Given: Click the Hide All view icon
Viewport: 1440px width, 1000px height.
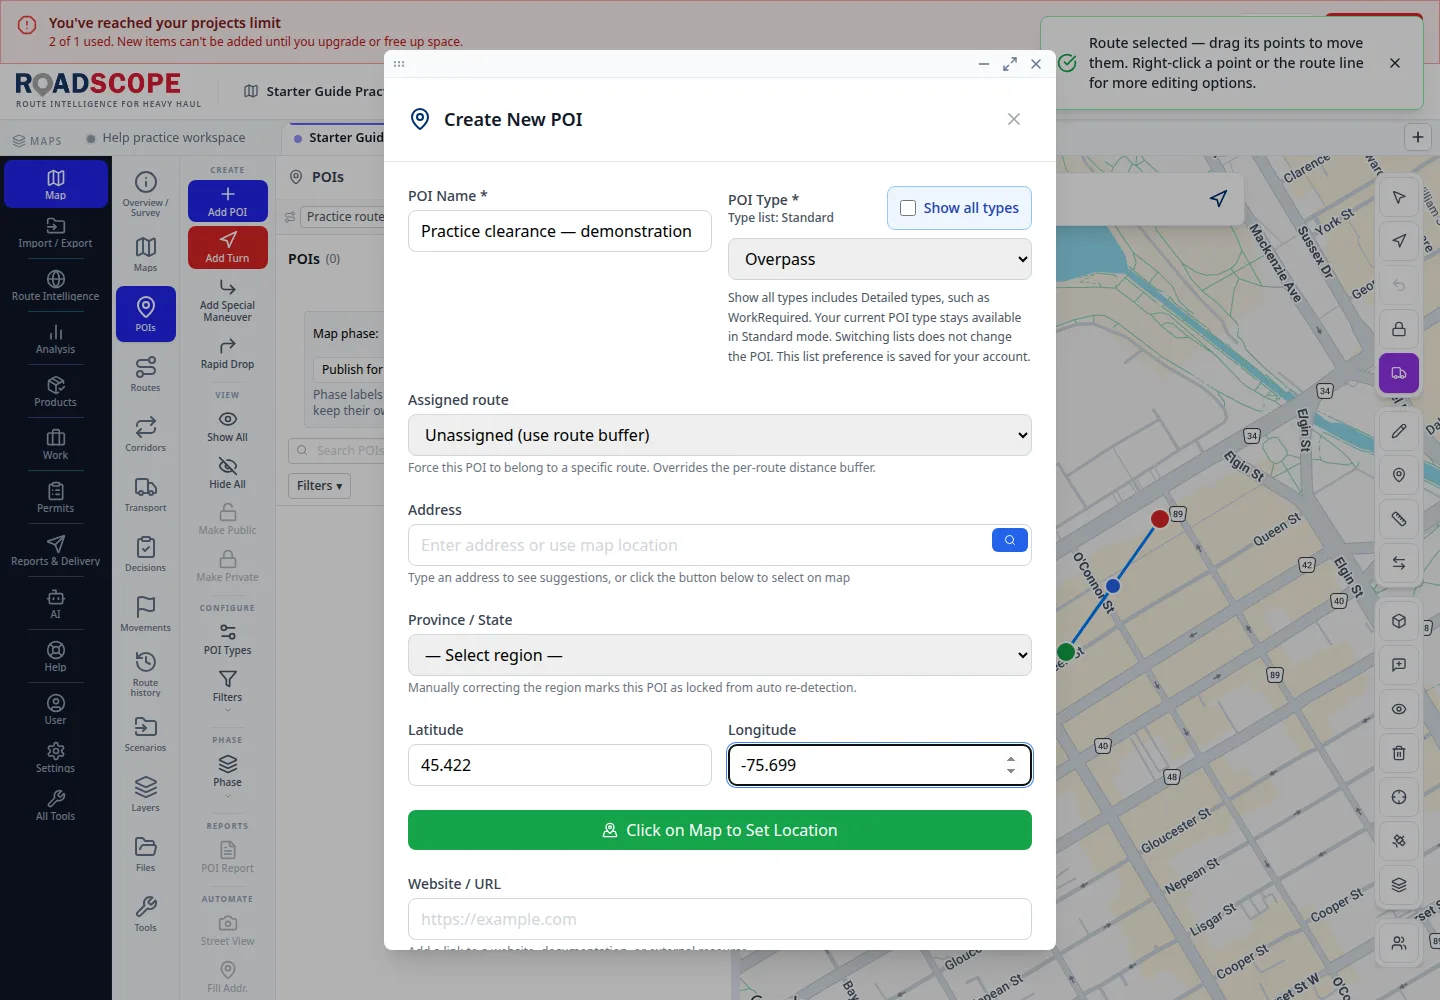Looking at the screenshot, I should pyautogui.click(x=228, y=473).
